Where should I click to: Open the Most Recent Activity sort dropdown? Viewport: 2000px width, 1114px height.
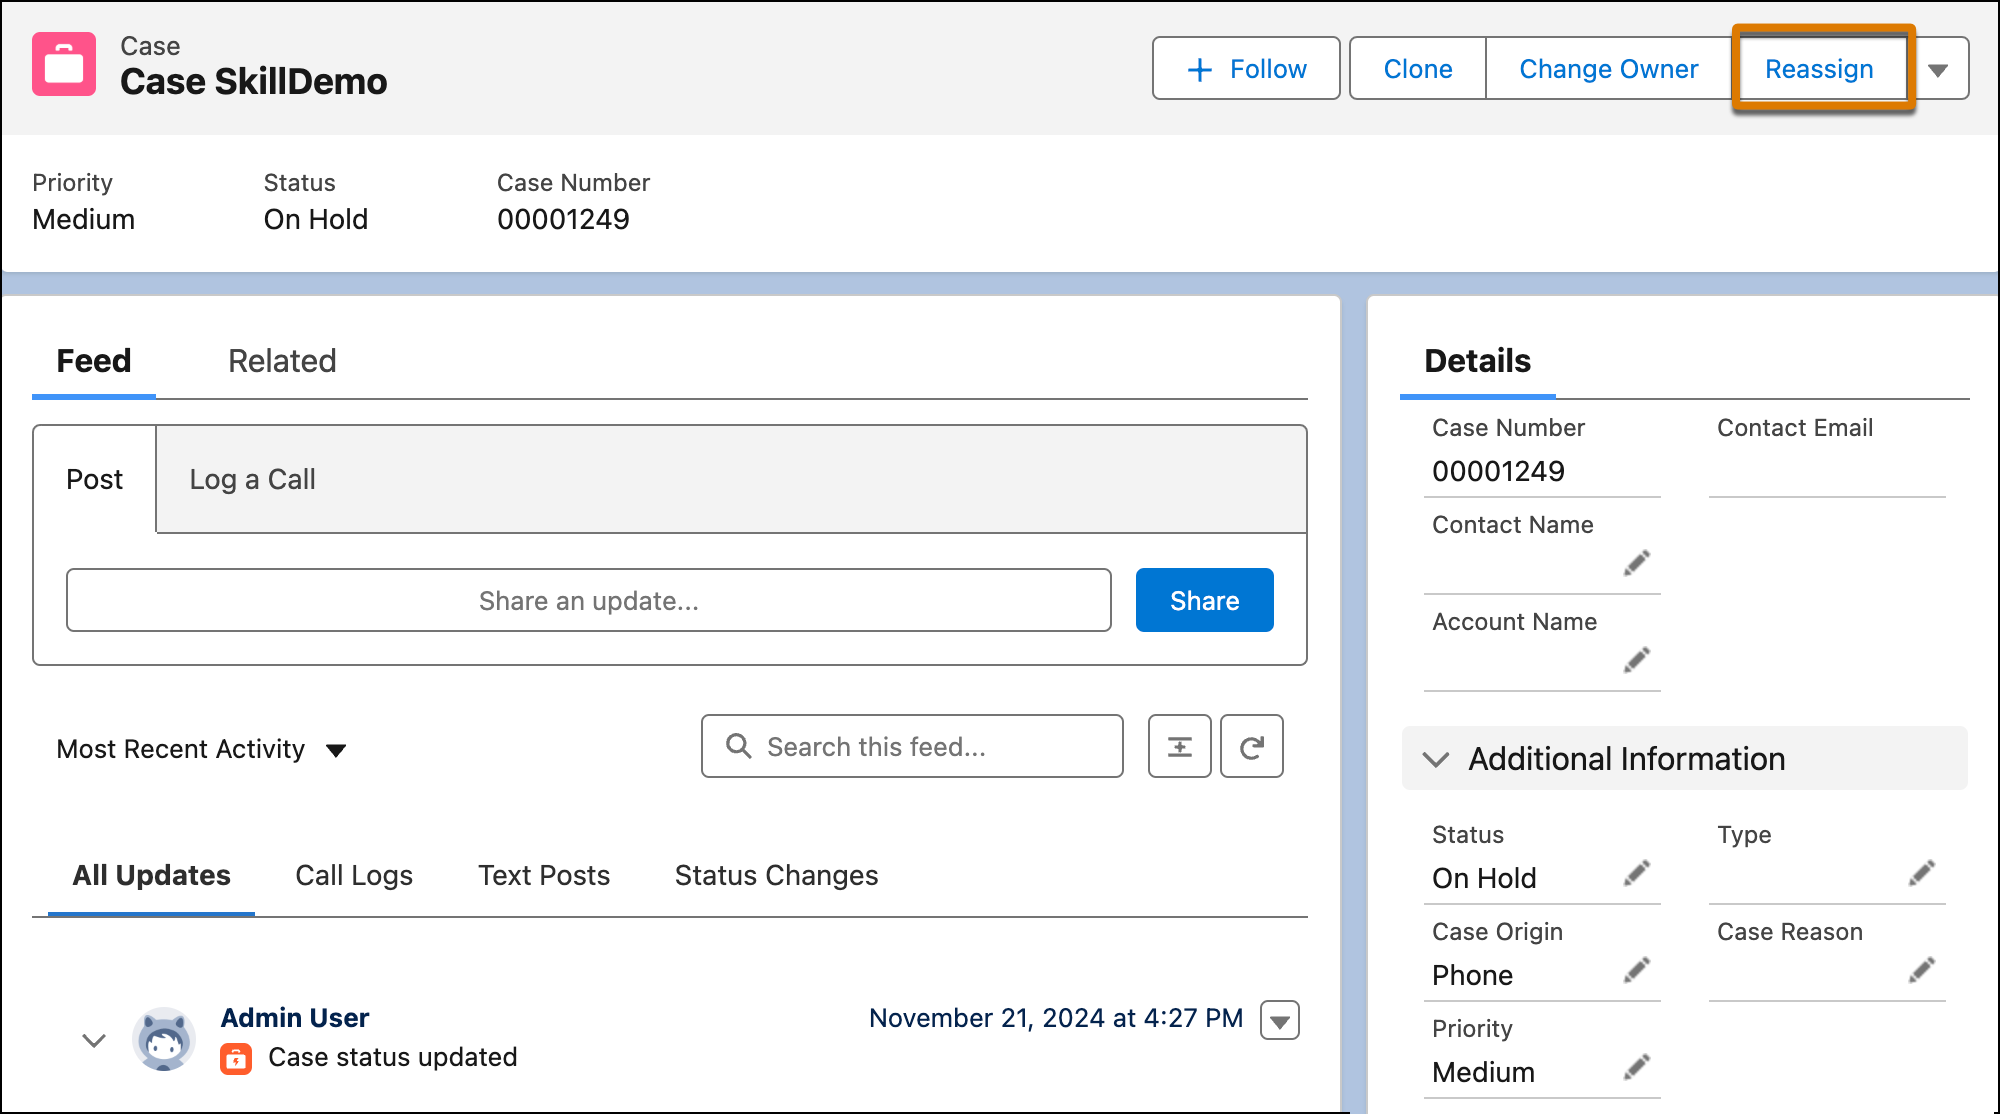click(202, 749)
